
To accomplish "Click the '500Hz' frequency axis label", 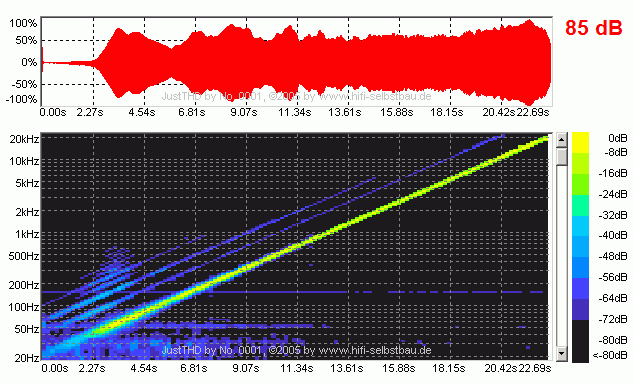I will click(x=24, y=256).
